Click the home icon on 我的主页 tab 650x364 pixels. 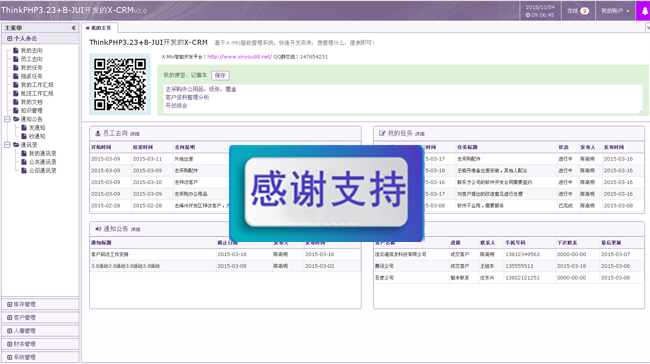tap(87, 28)
